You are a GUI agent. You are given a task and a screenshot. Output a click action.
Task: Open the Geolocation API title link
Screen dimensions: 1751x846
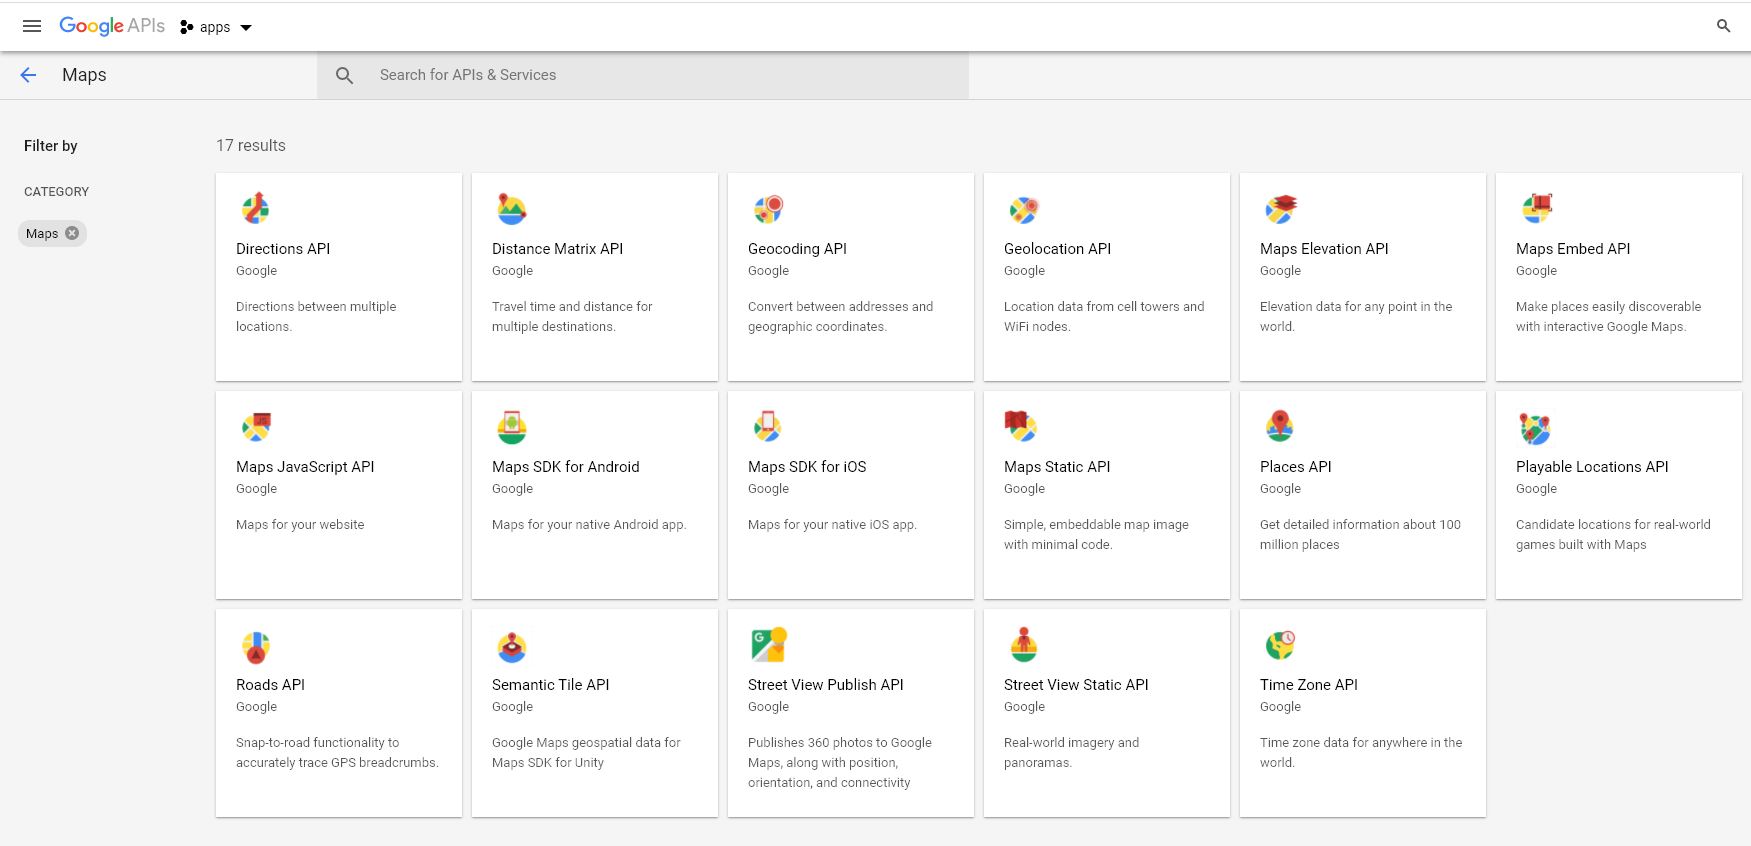[1057, 249]
